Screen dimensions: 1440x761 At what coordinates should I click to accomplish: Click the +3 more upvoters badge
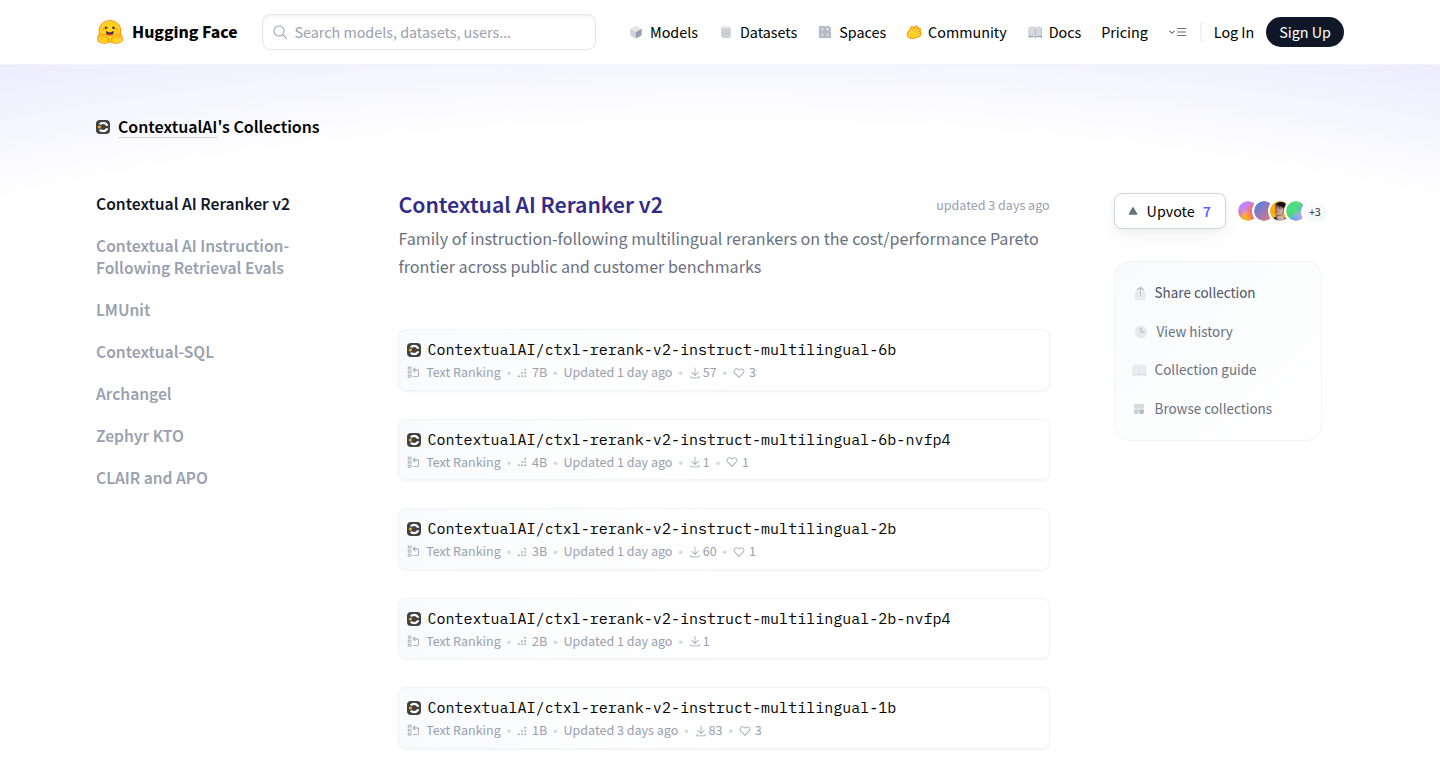pyautogui.click(x=1315, y=212)
